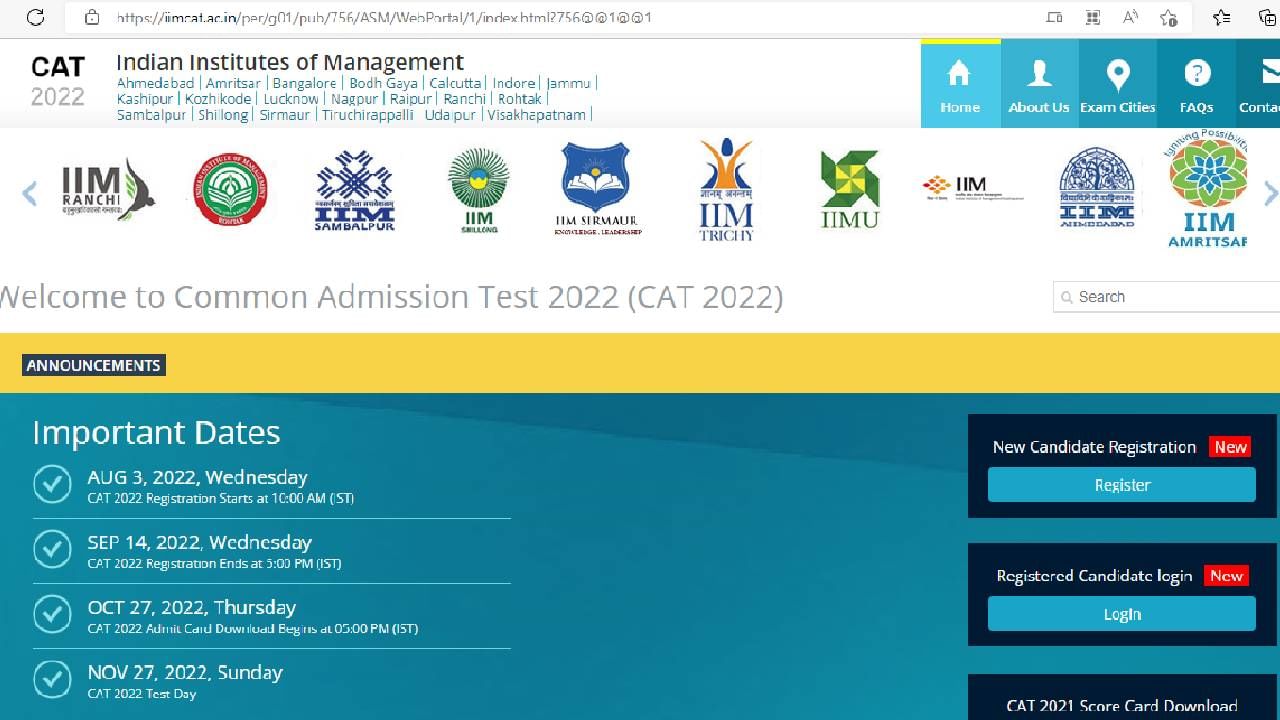Click the IIM Ahmedabad logo
Screen dimensions: 1280x720
coord(1097,188)
